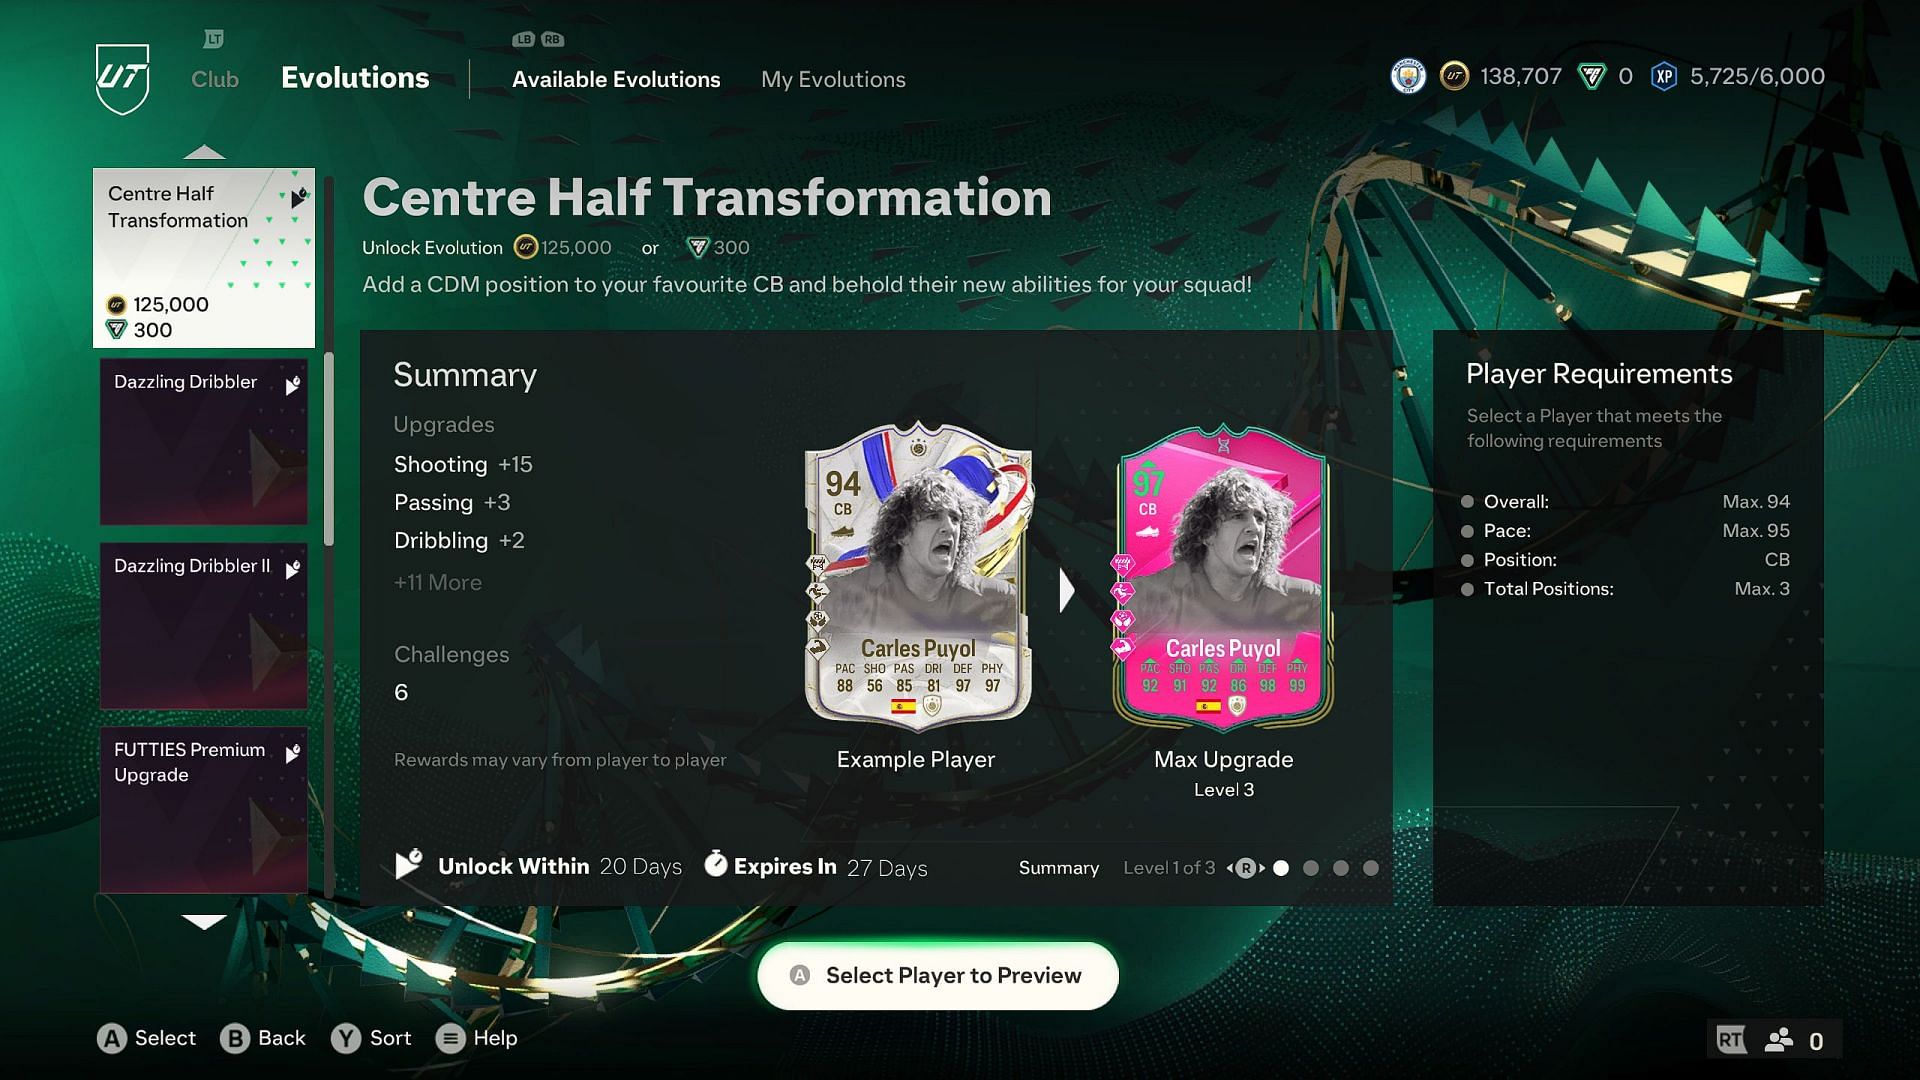Toggle Position requirement radio button
This screenshot has height=1080, width=1920.
(1469, 560)
